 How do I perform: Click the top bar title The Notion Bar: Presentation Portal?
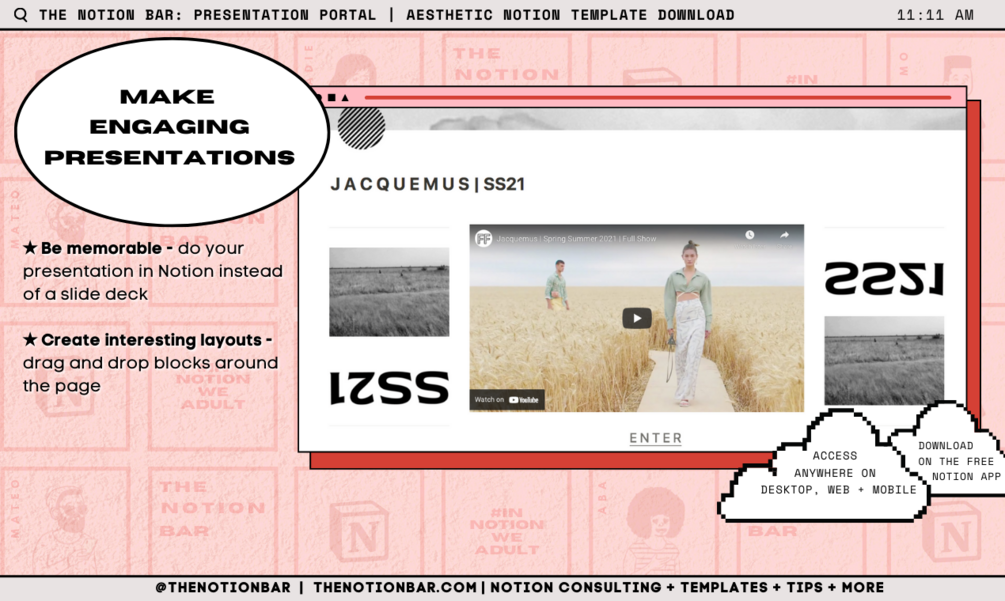pos(207,15)
